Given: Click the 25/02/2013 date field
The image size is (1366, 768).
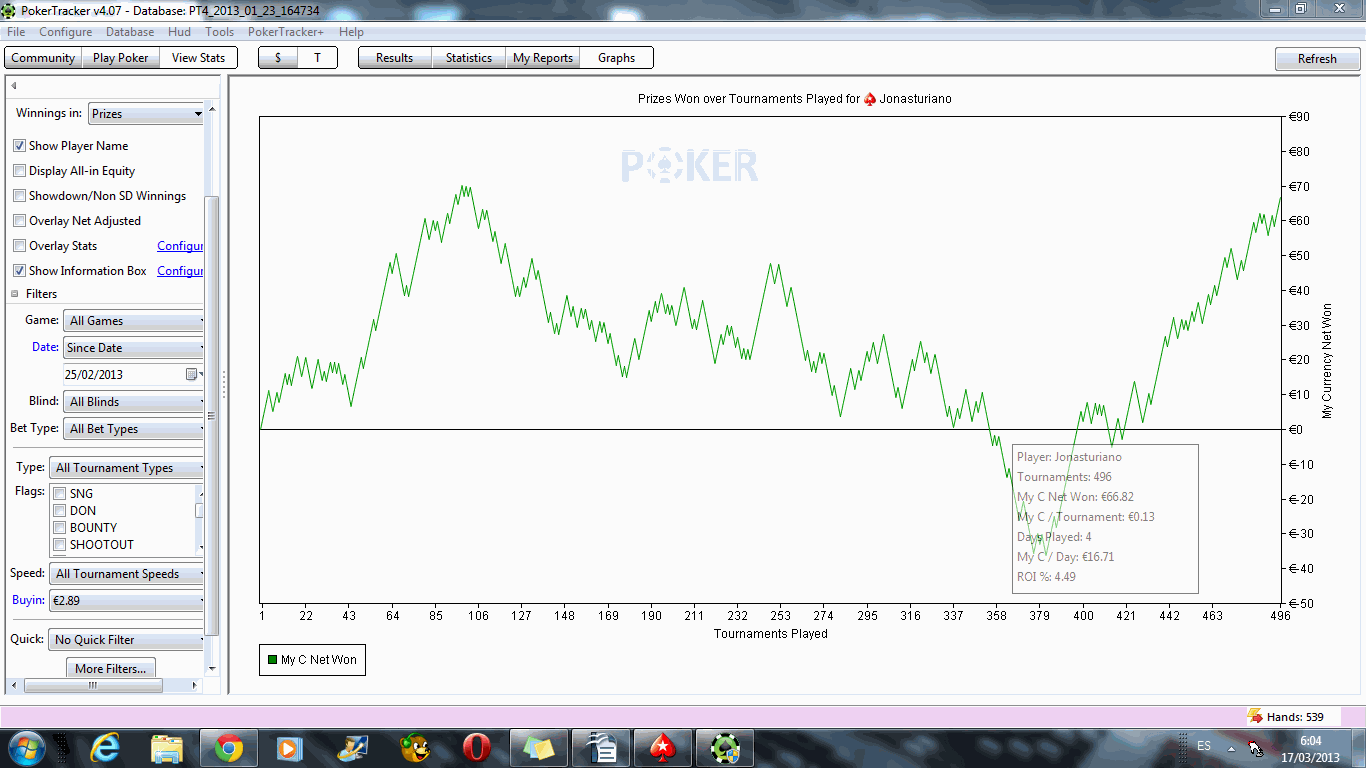Looking at the screenshot, I should (x=123, y=375).
